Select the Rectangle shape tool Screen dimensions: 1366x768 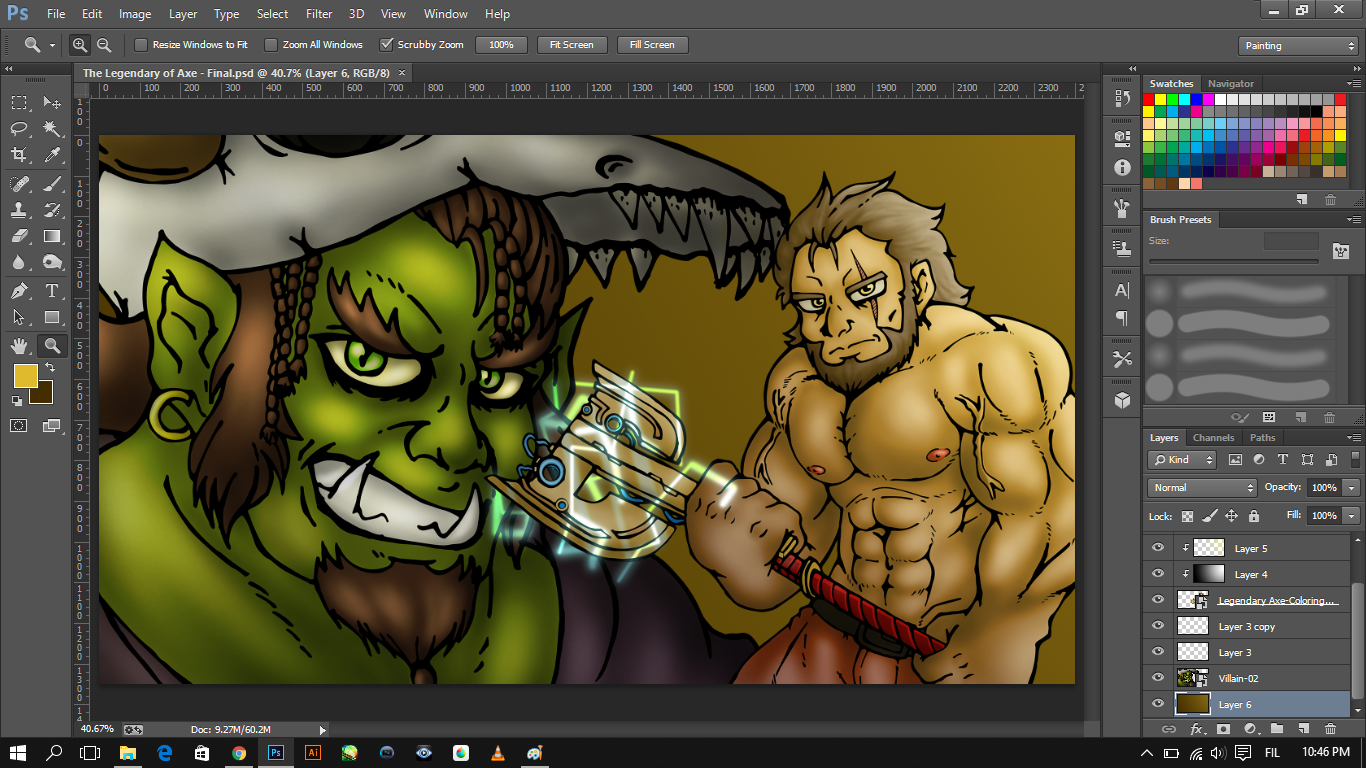click(x=52, y=317)
